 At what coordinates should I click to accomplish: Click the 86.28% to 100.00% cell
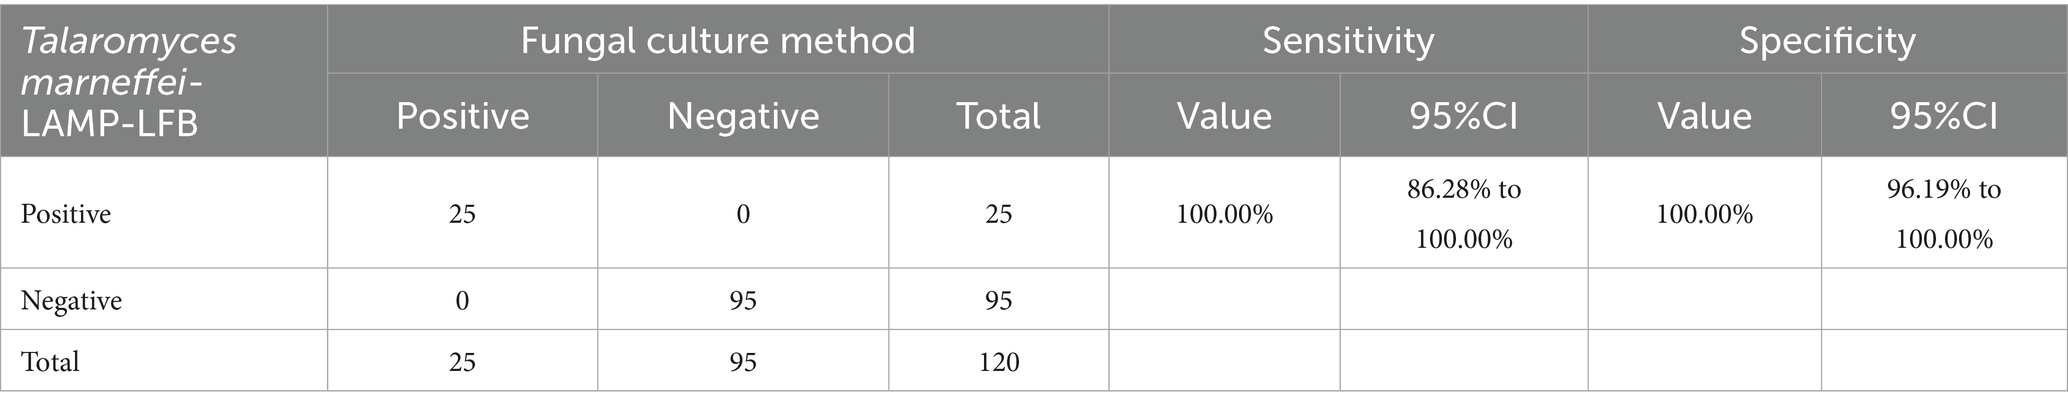(x=1464, y=214)
